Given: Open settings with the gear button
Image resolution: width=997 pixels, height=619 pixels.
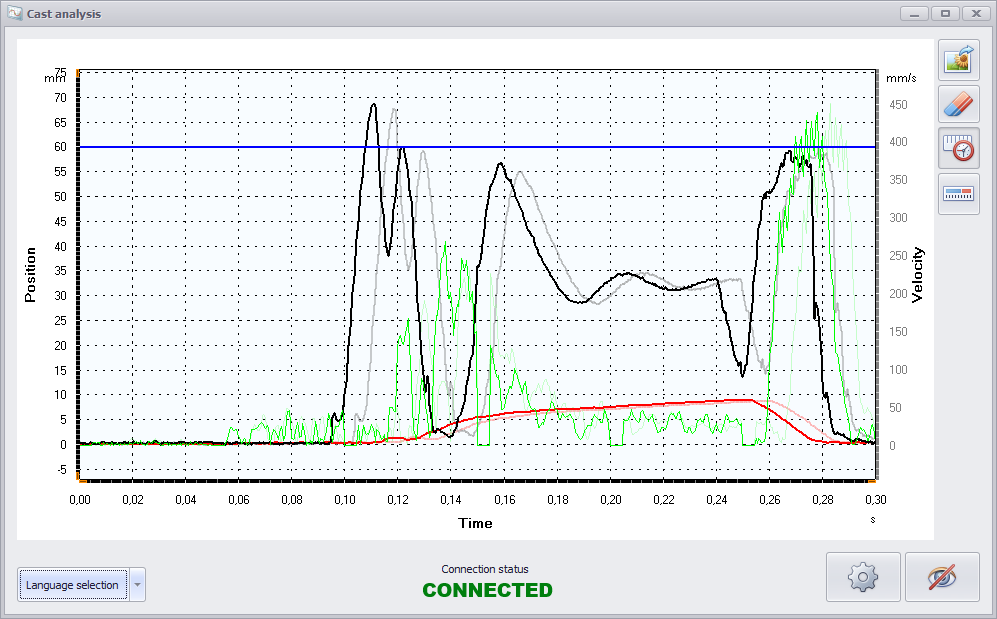Looking at the screenshot, I should click(x=863, y=577).
